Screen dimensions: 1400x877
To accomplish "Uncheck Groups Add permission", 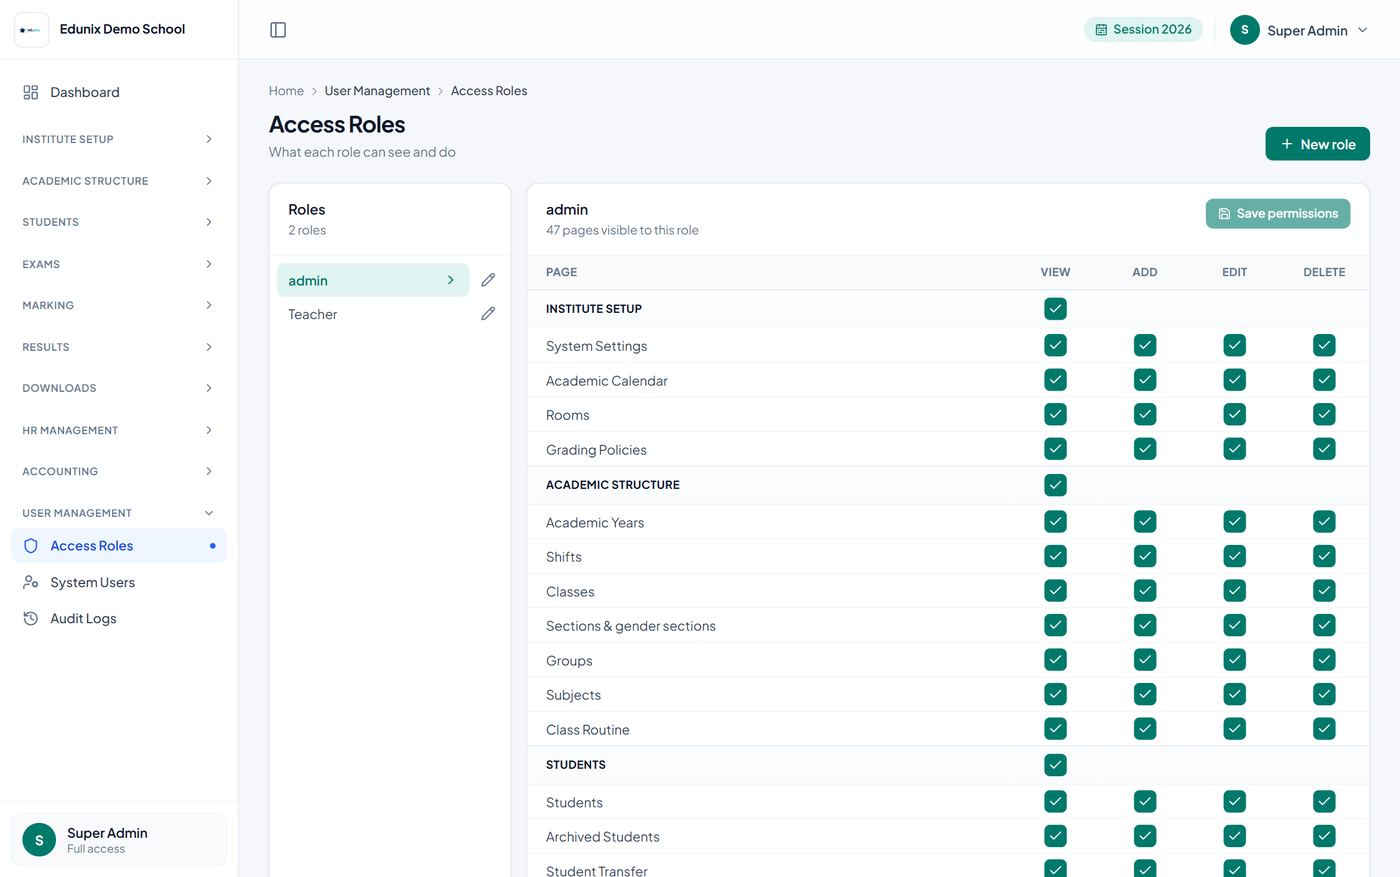I will coord(1145,660).
